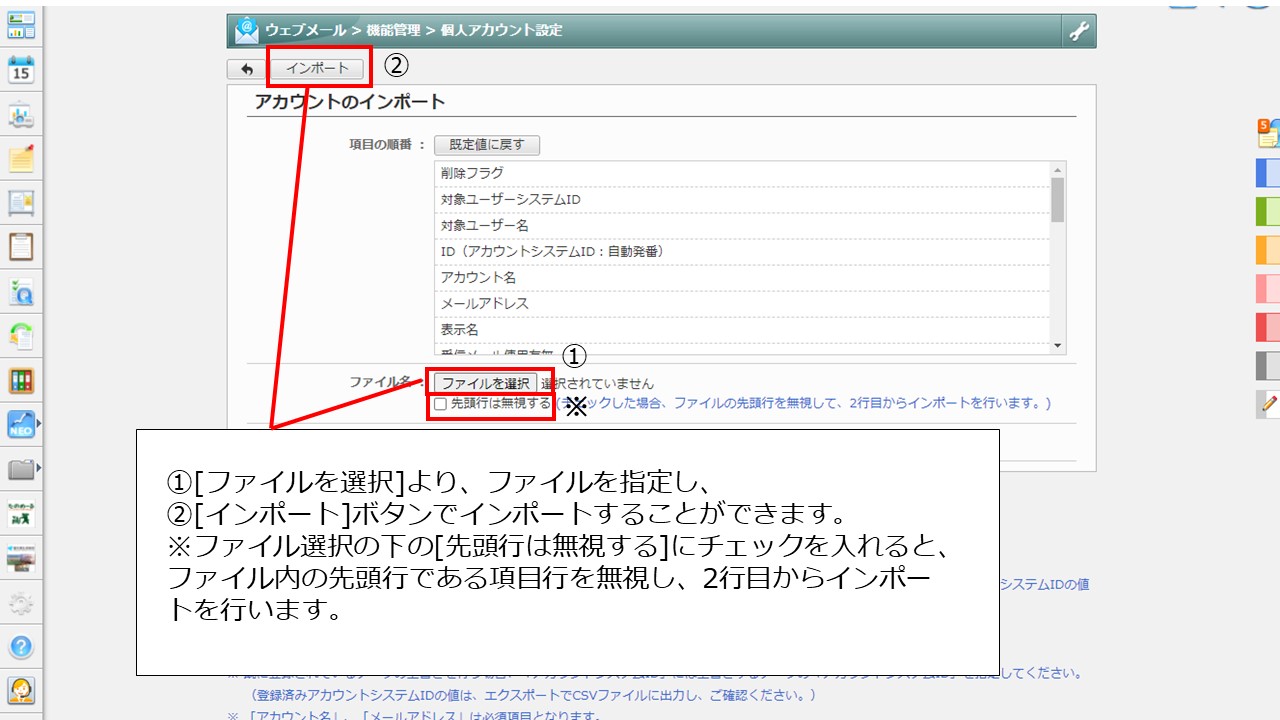The image size is (1280, 720).
Task: Click the item list scroll up arrow
Action: point(1058,169)
